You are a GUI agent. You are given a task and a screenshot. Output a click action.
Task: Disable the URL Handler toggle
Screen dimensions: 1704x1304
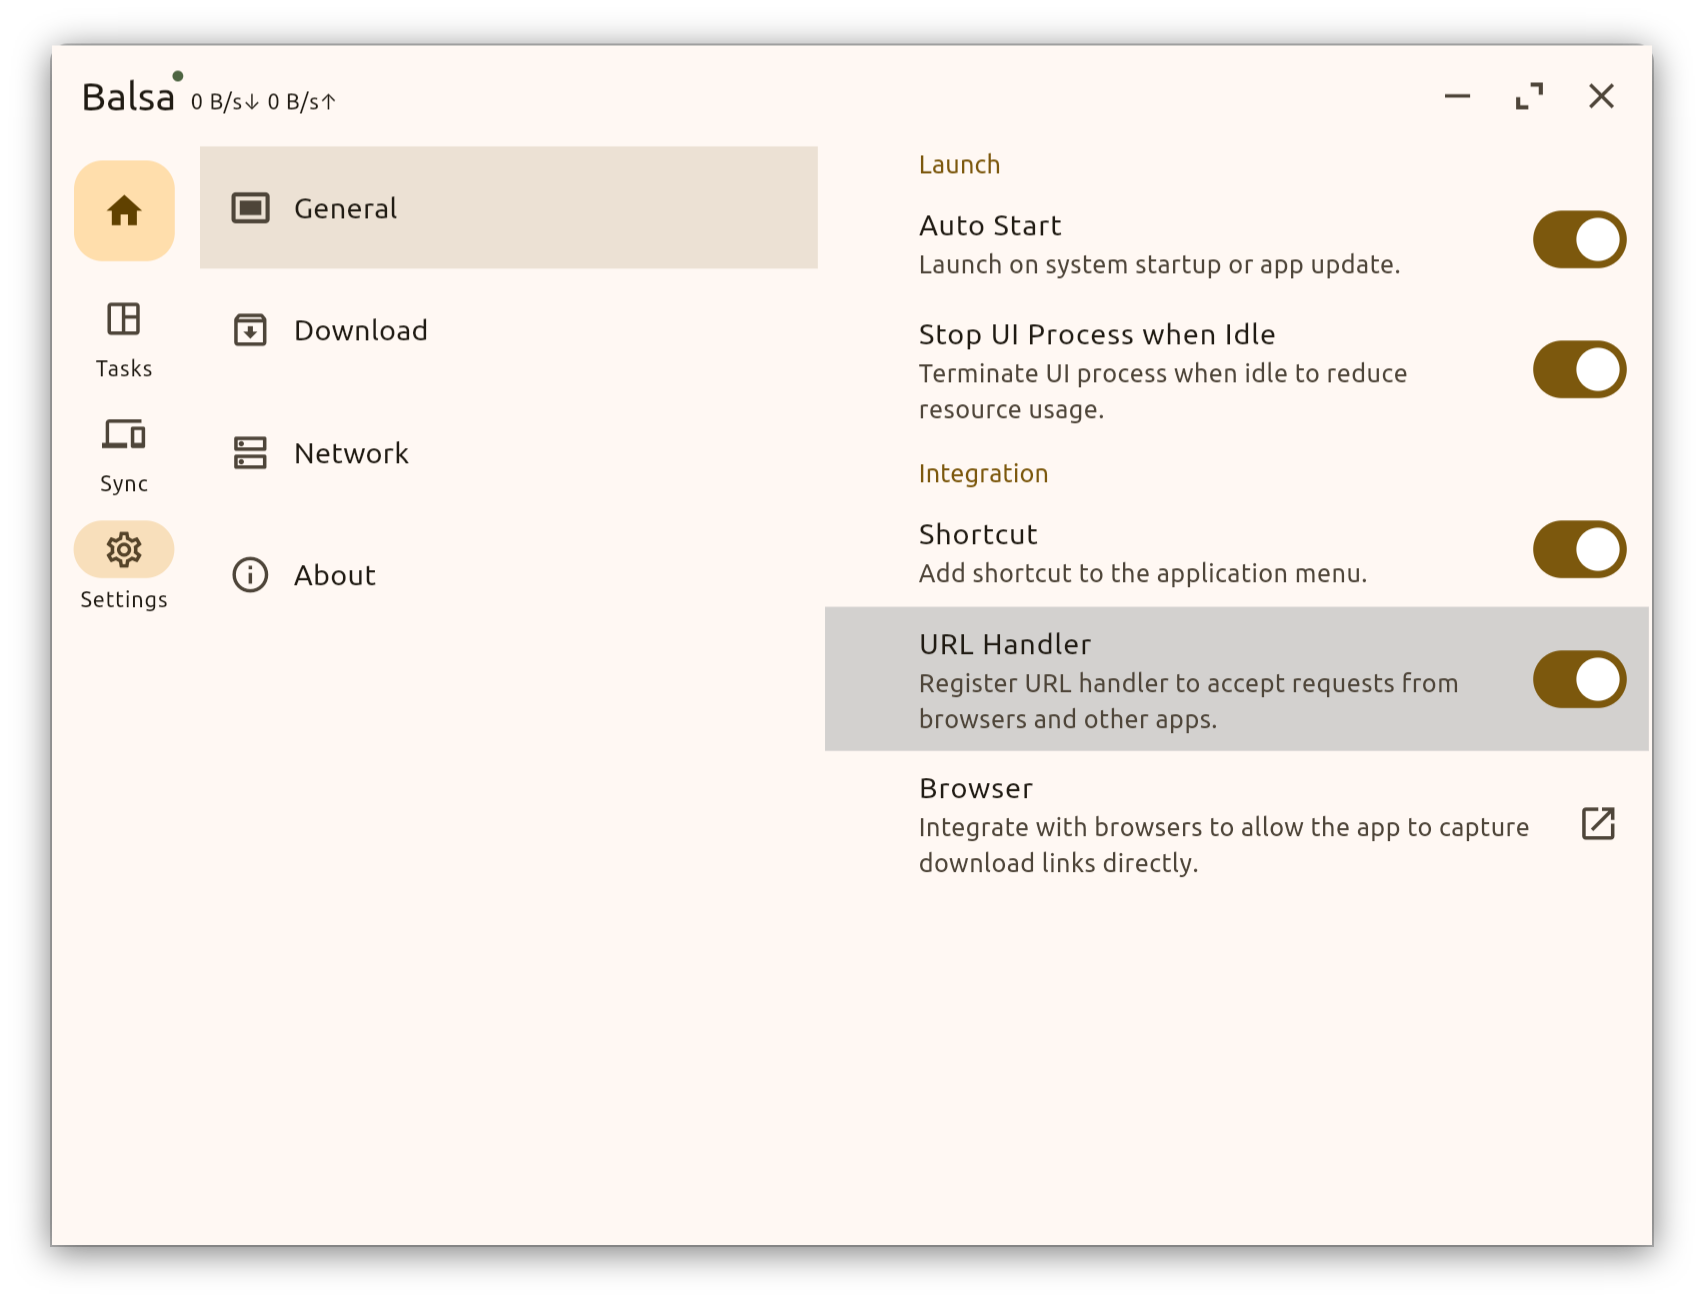tap(1578, 679)
